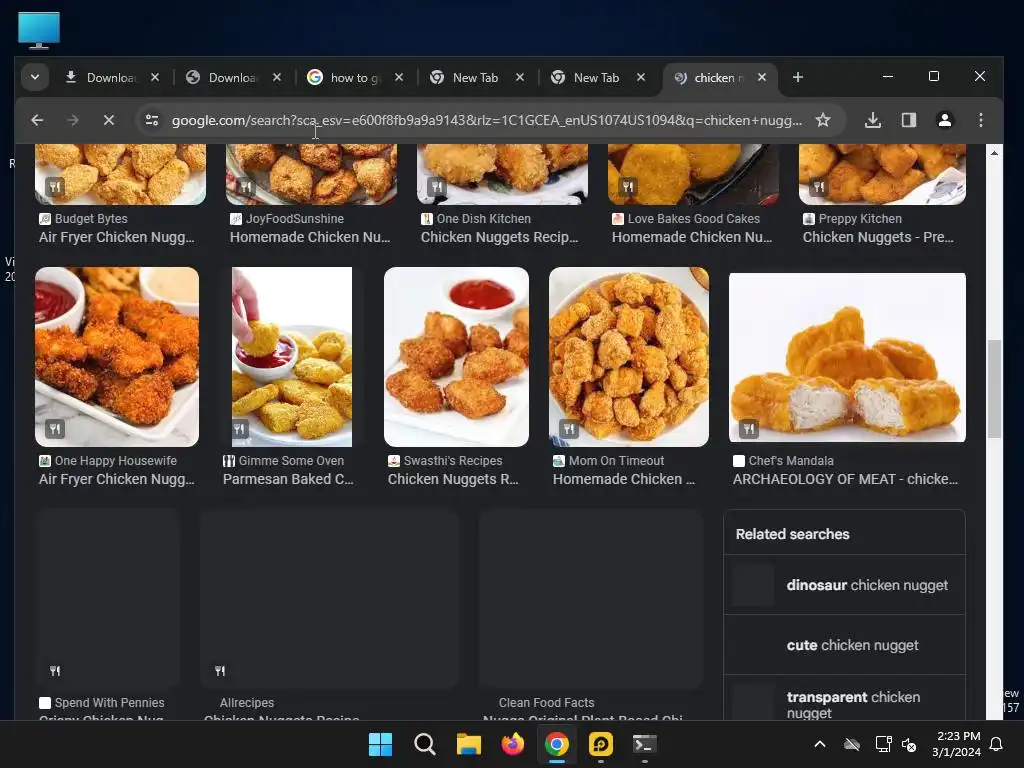
Task: Select related search transparent chicken nugget
Action: (x=844, y=699)
